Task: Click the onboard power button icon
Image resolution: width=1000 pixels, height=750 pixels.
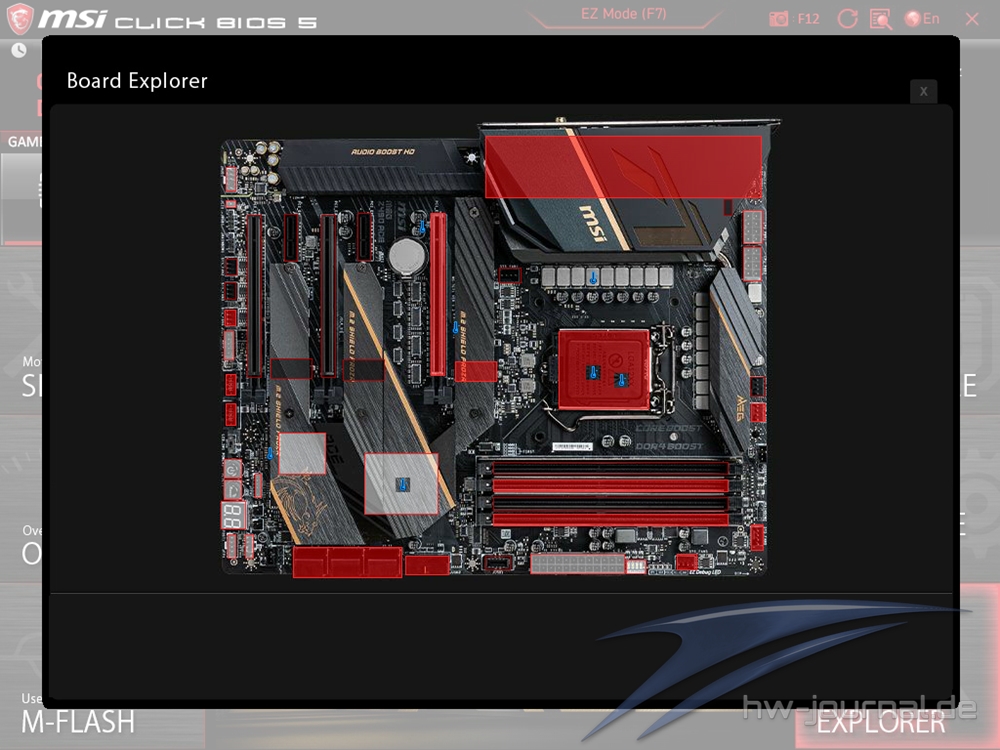Action: click(x=232, y=469)
